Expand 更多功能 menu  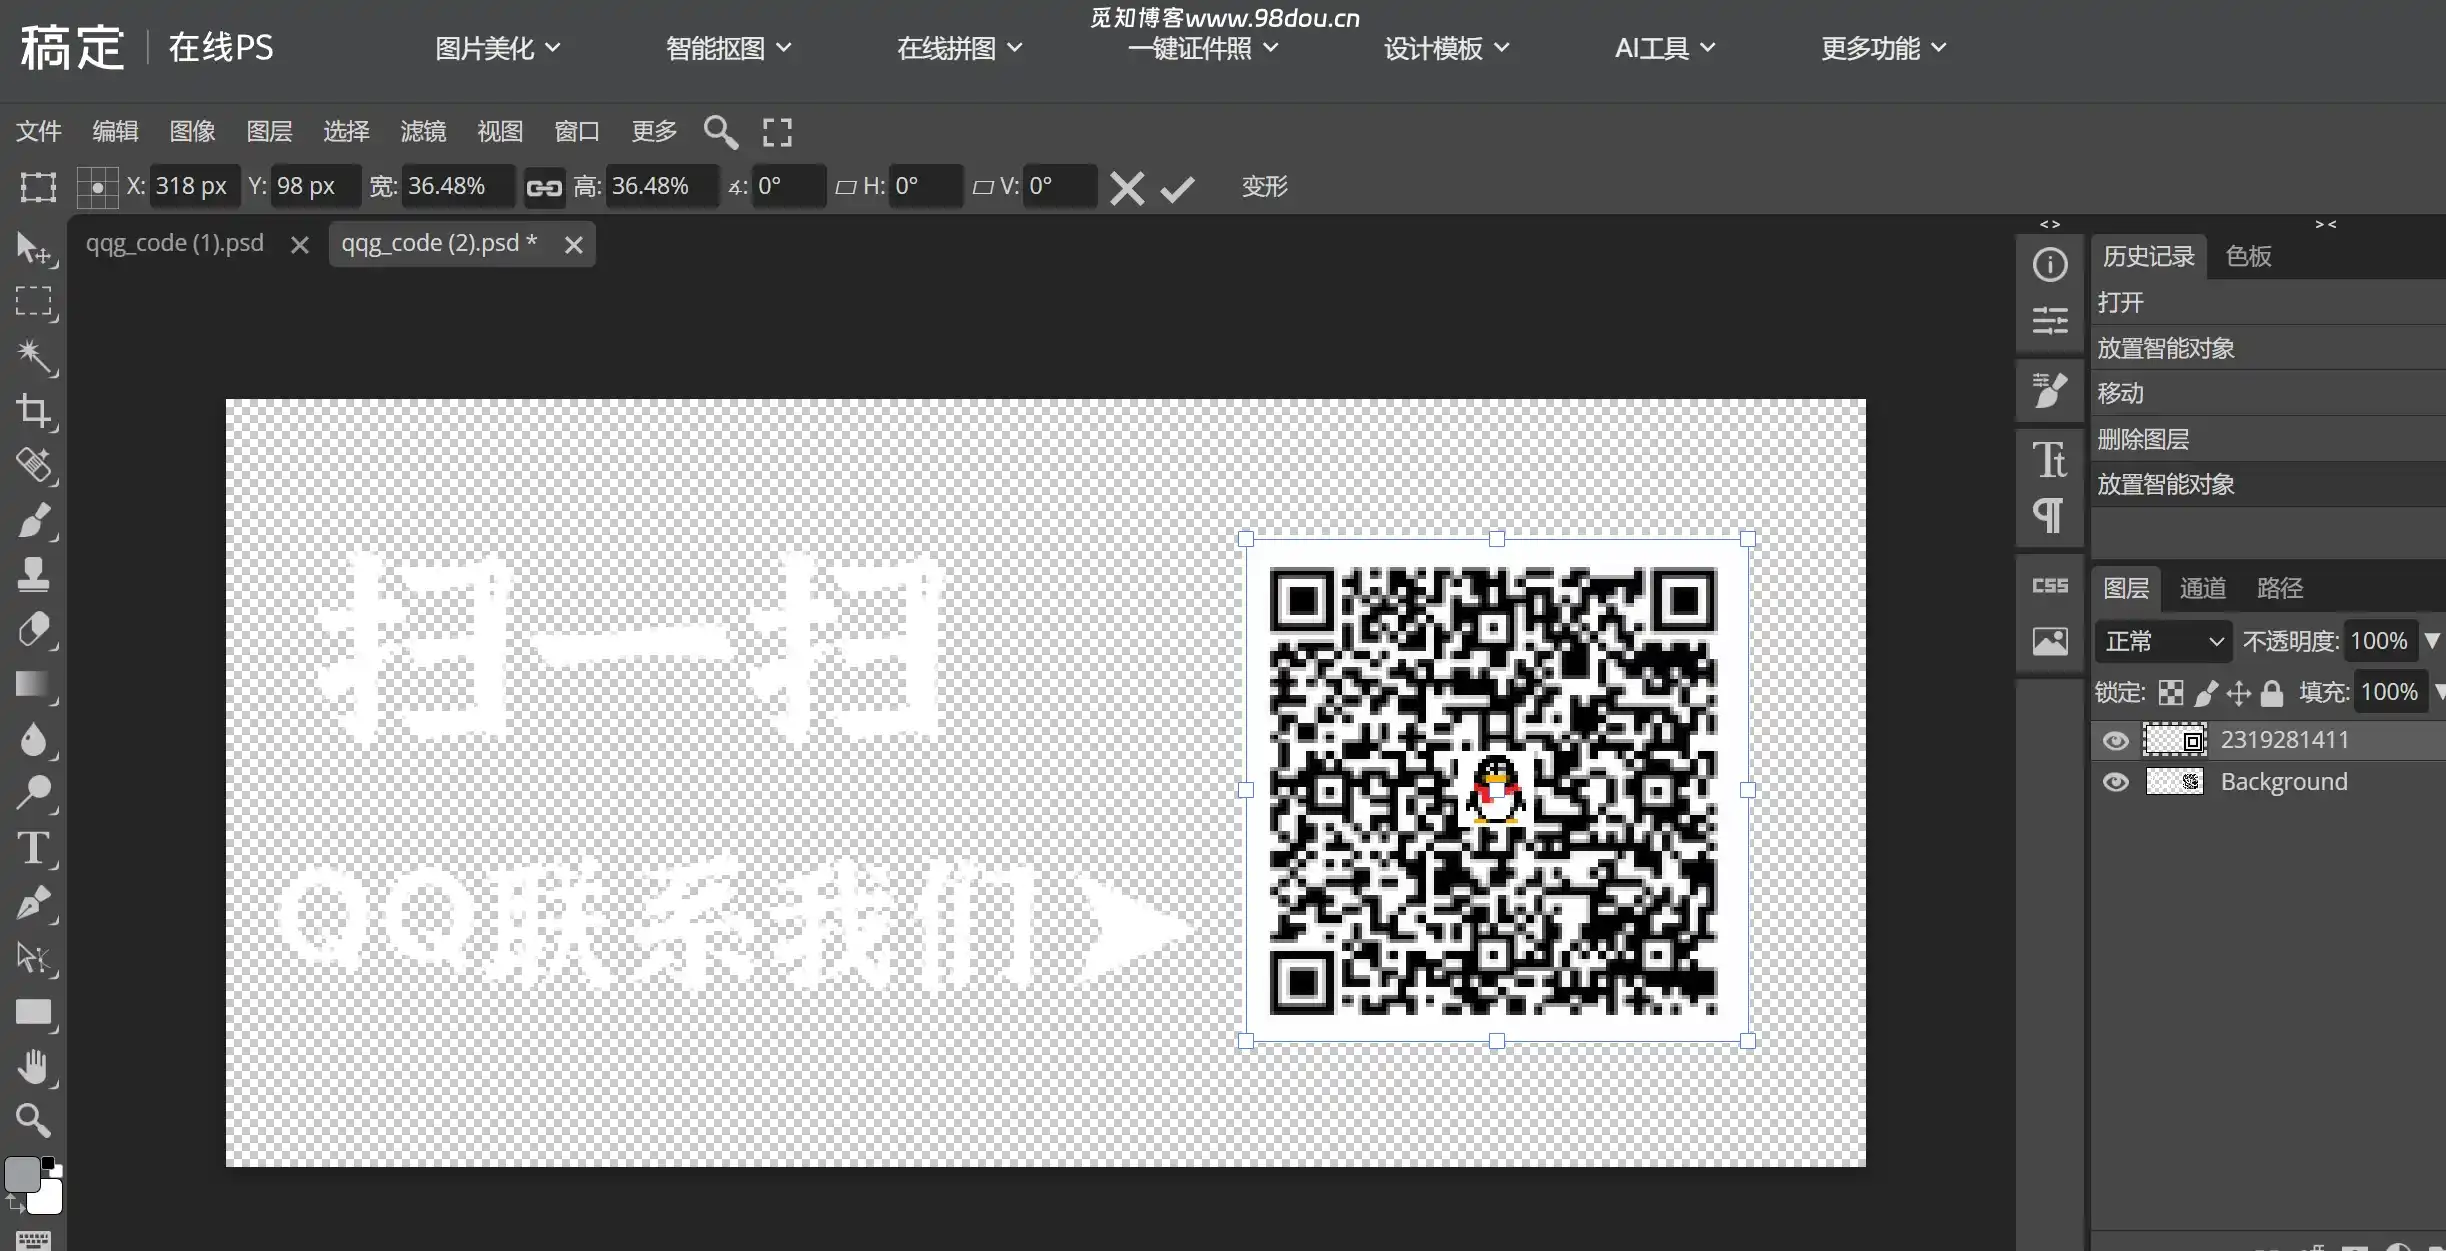(x=1883, y=48)
